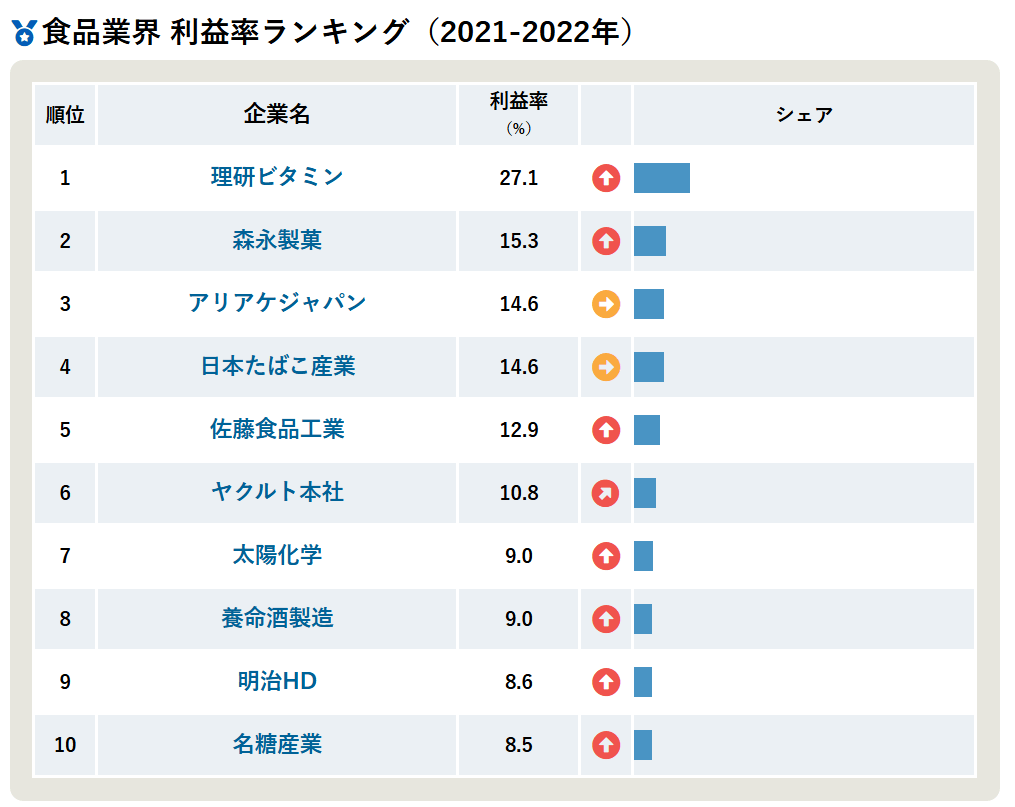Open the 理研ビタミン company link
This screenshot has height=807, width=1015.
click(x=276, y=178)
